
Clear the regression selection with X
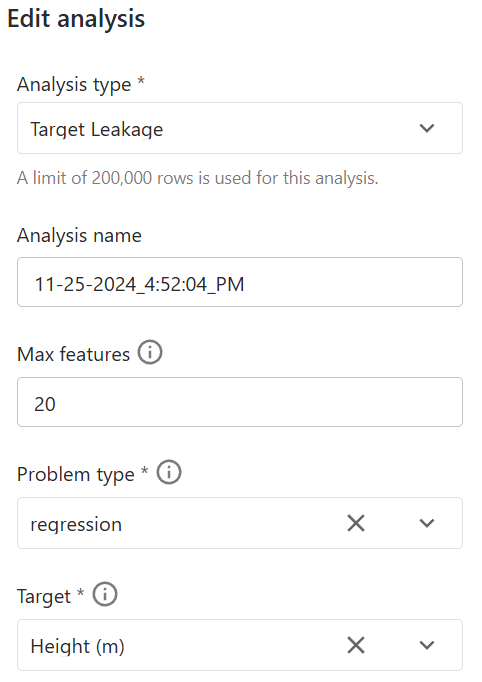click(x=356, y=523)
